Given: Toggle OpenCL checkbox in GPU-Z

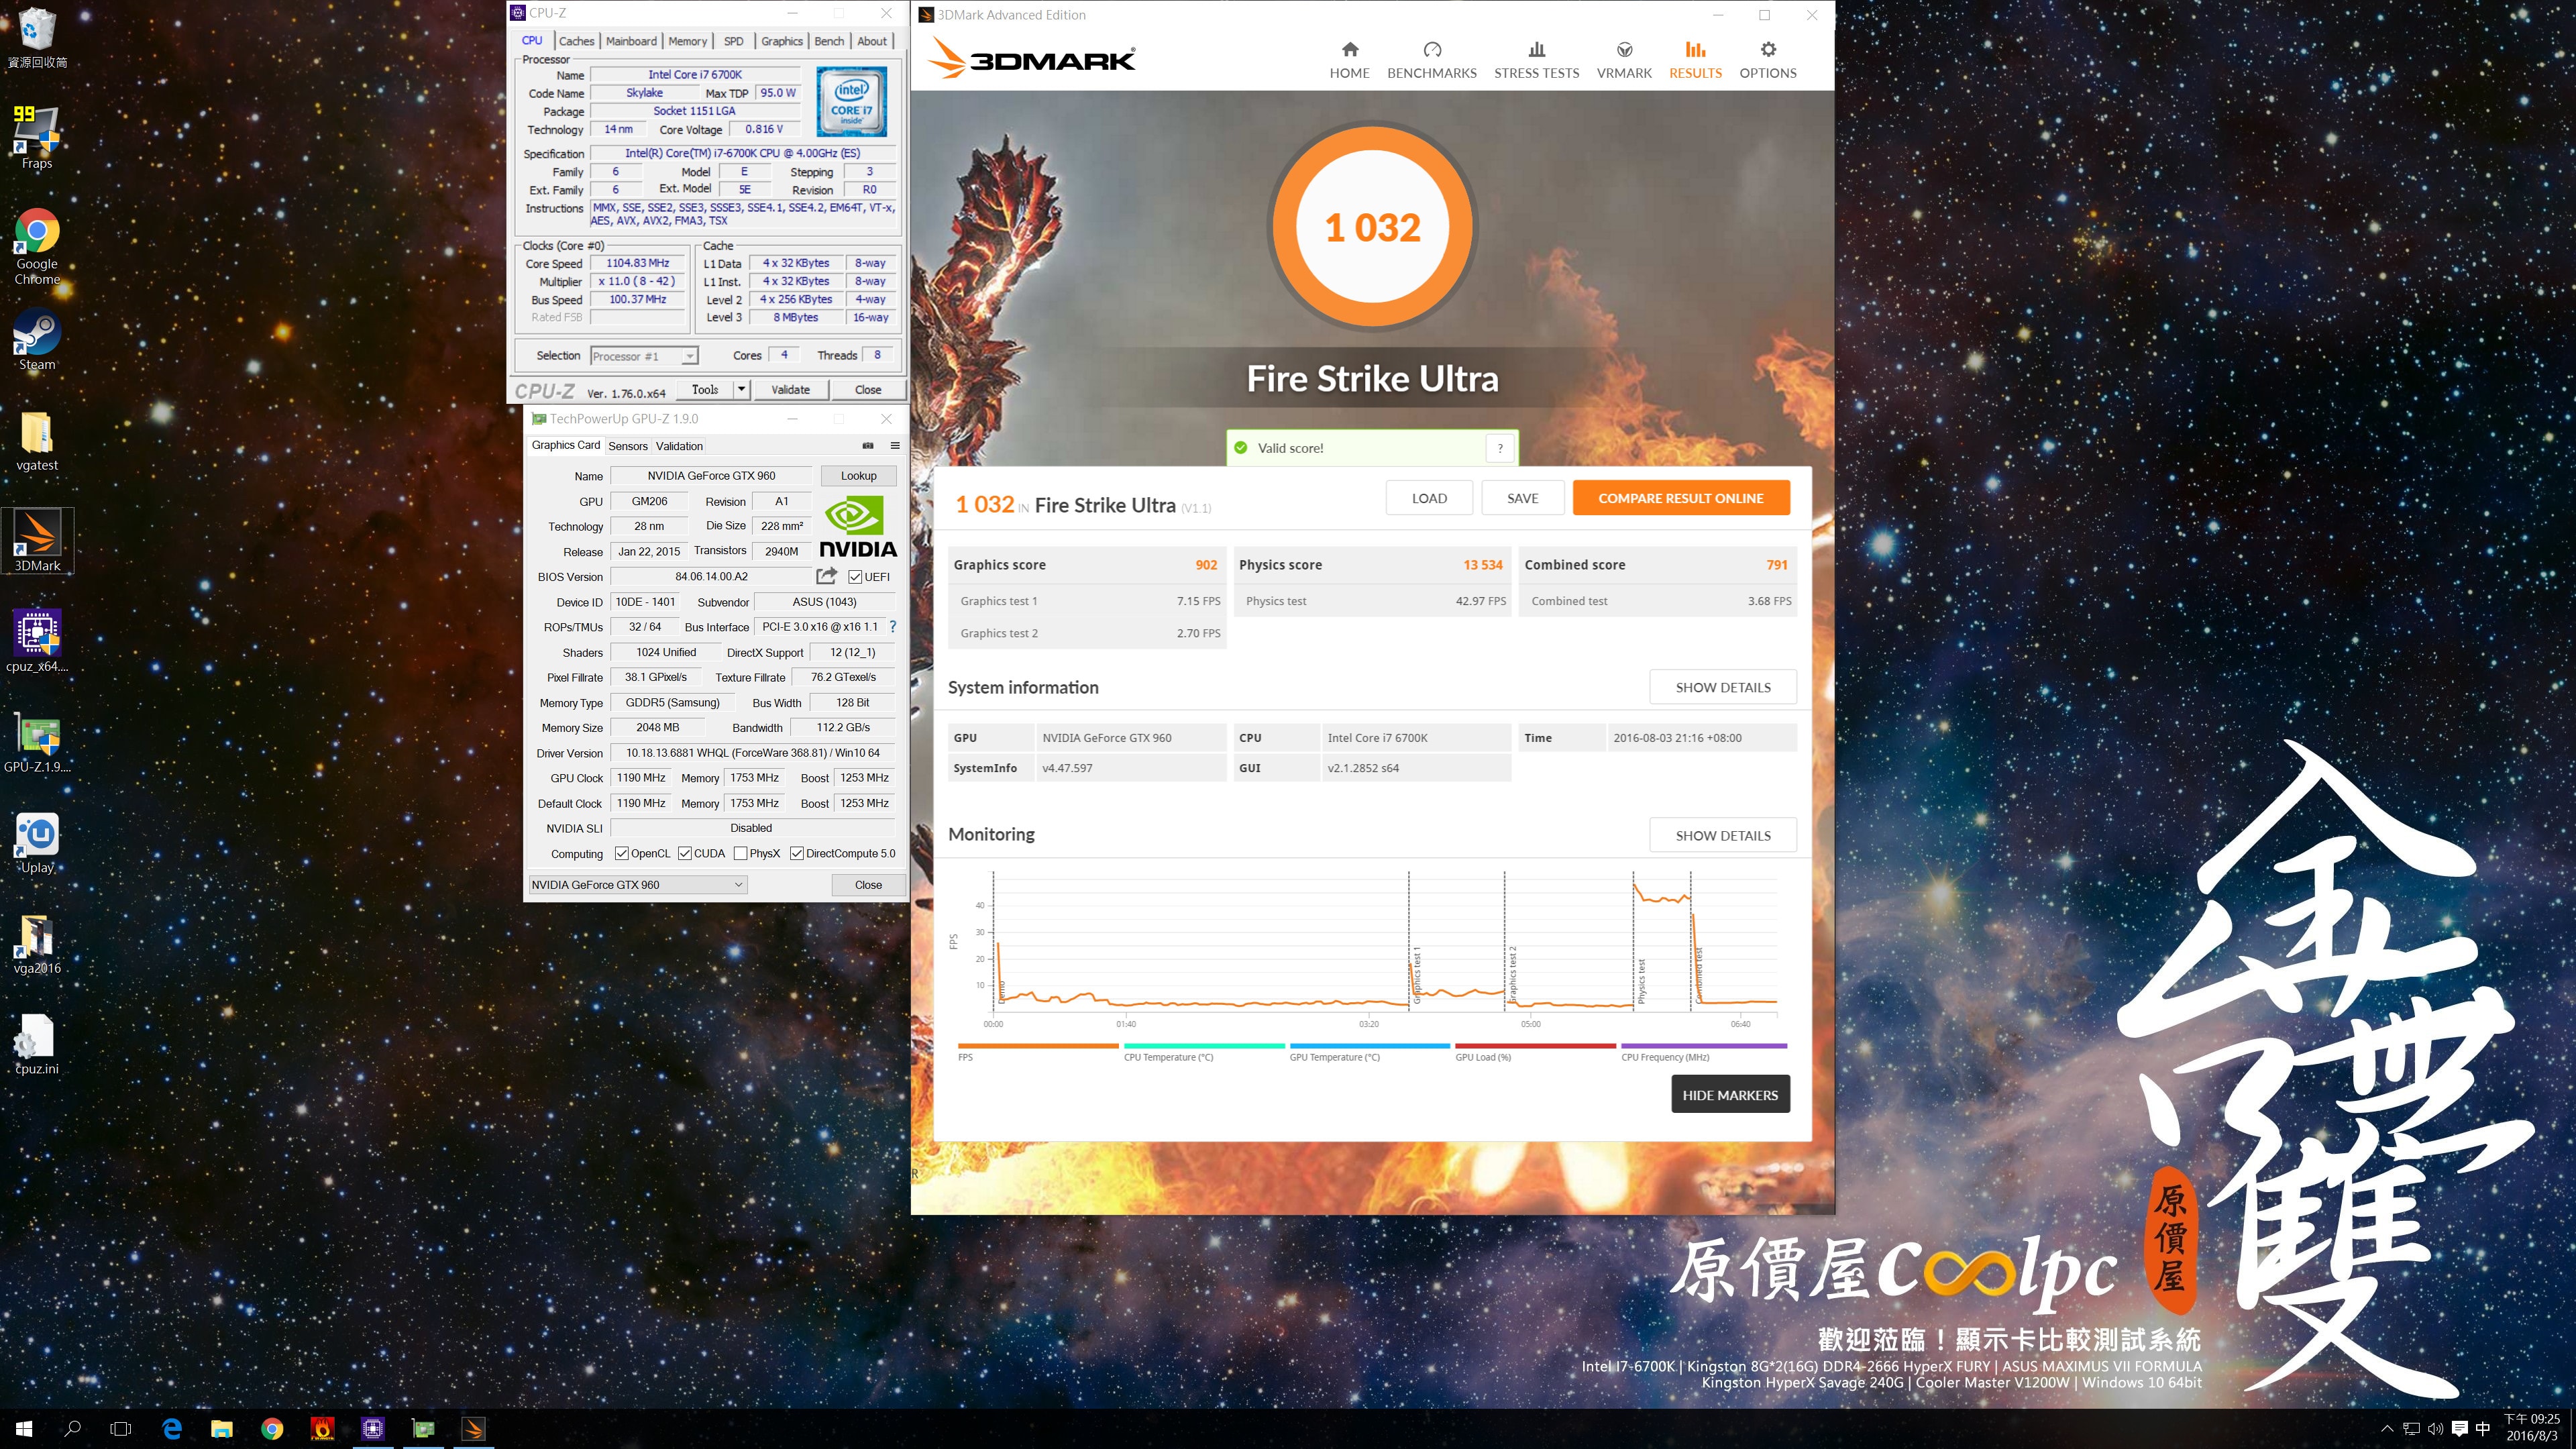Looking at the screenshot, I should 622,853.
